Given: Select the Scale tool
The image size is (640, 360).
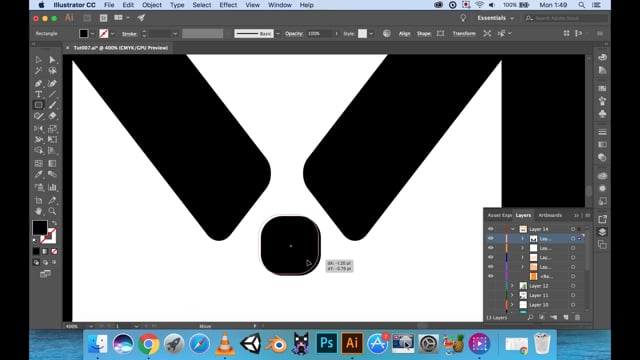Looking at the screenshot, I should [x=52, y=129].
